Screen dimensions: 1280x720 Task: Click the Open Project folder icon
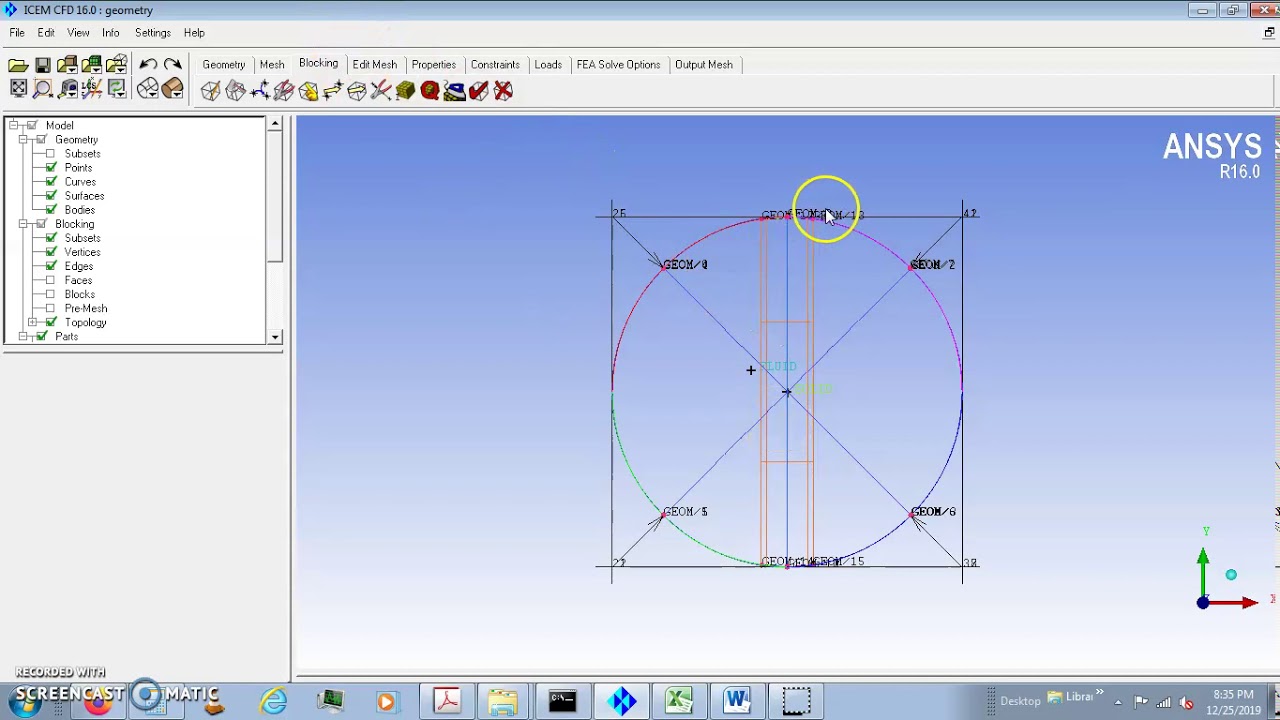(x=18, y=65)
